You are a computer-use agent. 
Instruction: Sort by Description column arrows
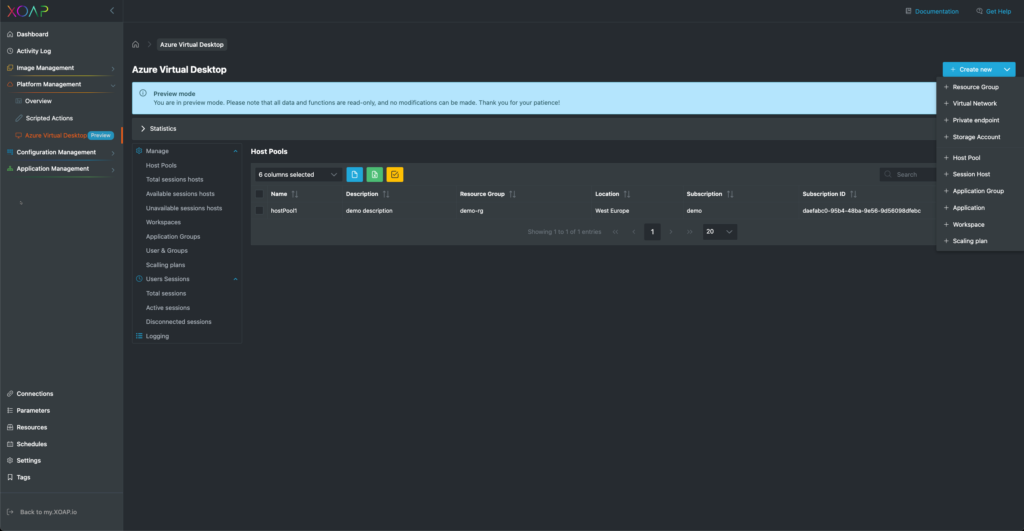(x=386, y=194)
